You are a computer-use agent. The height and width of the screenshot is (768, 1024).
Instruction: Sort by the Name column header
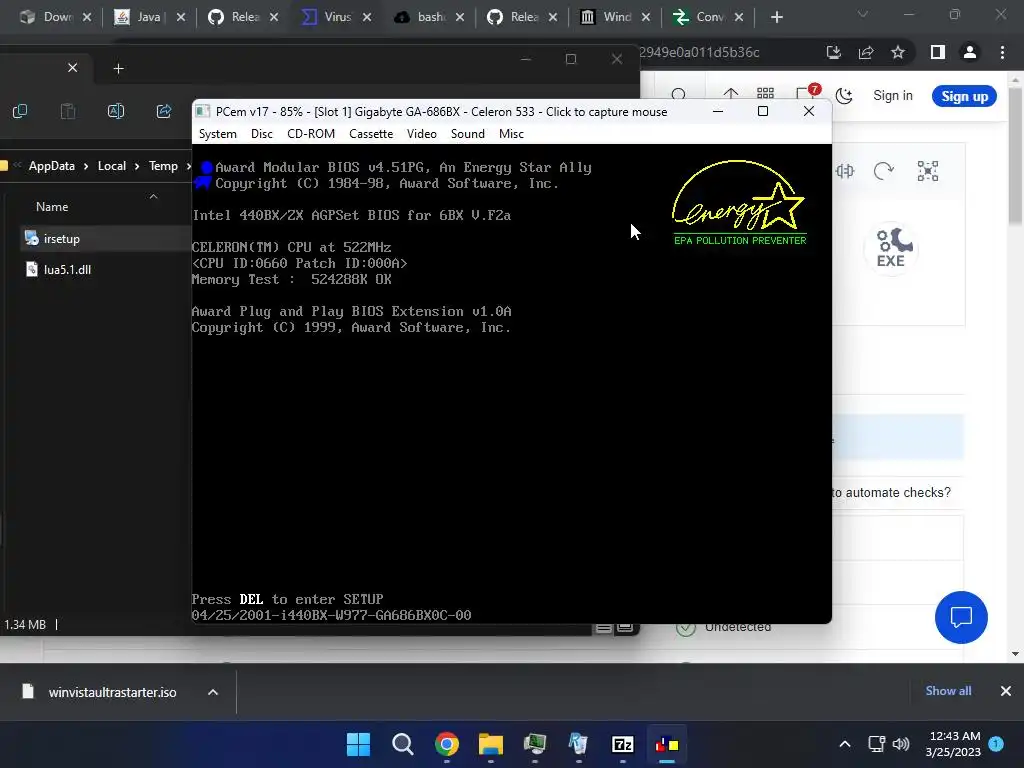(52, 206)
